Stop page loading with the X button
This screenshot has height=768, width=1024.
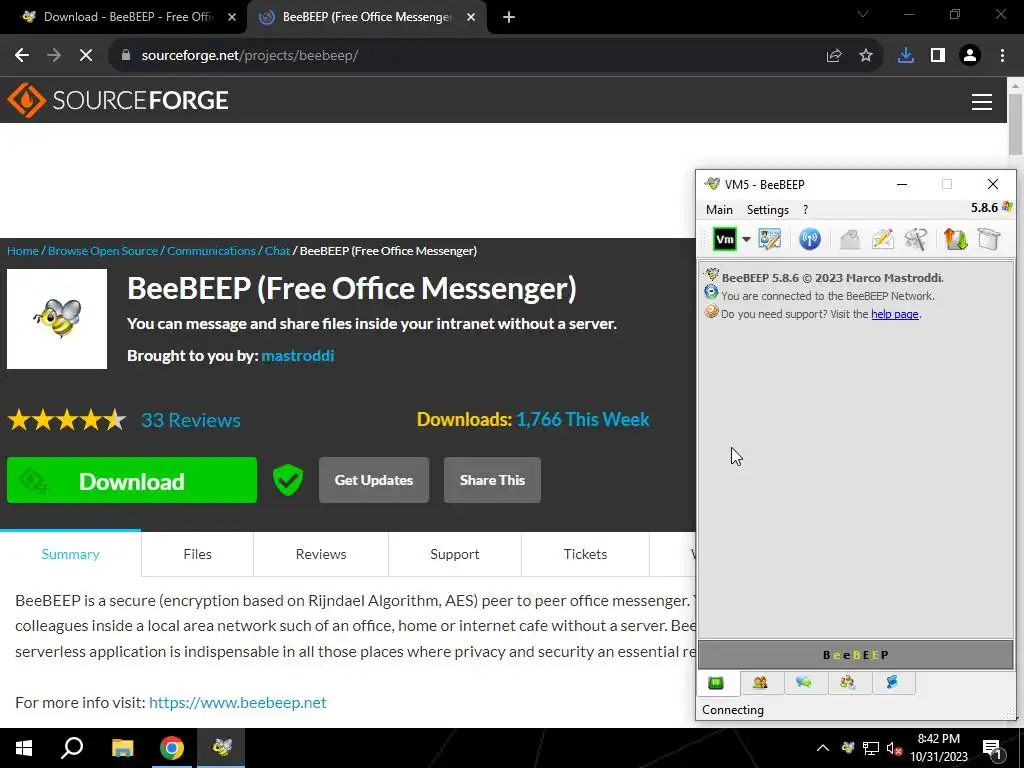click(86, 56)
